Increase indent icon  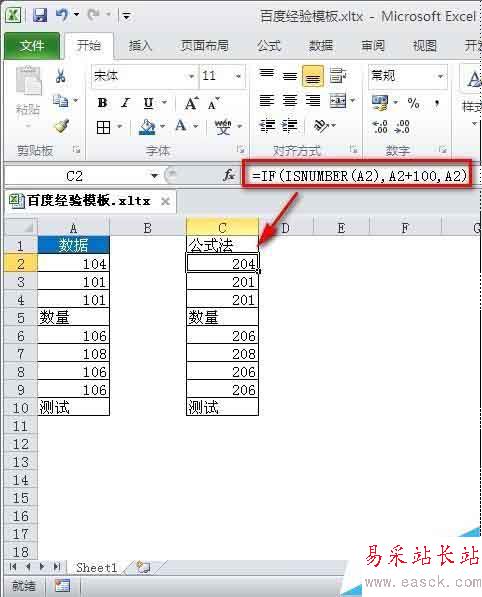pos(290,125)
